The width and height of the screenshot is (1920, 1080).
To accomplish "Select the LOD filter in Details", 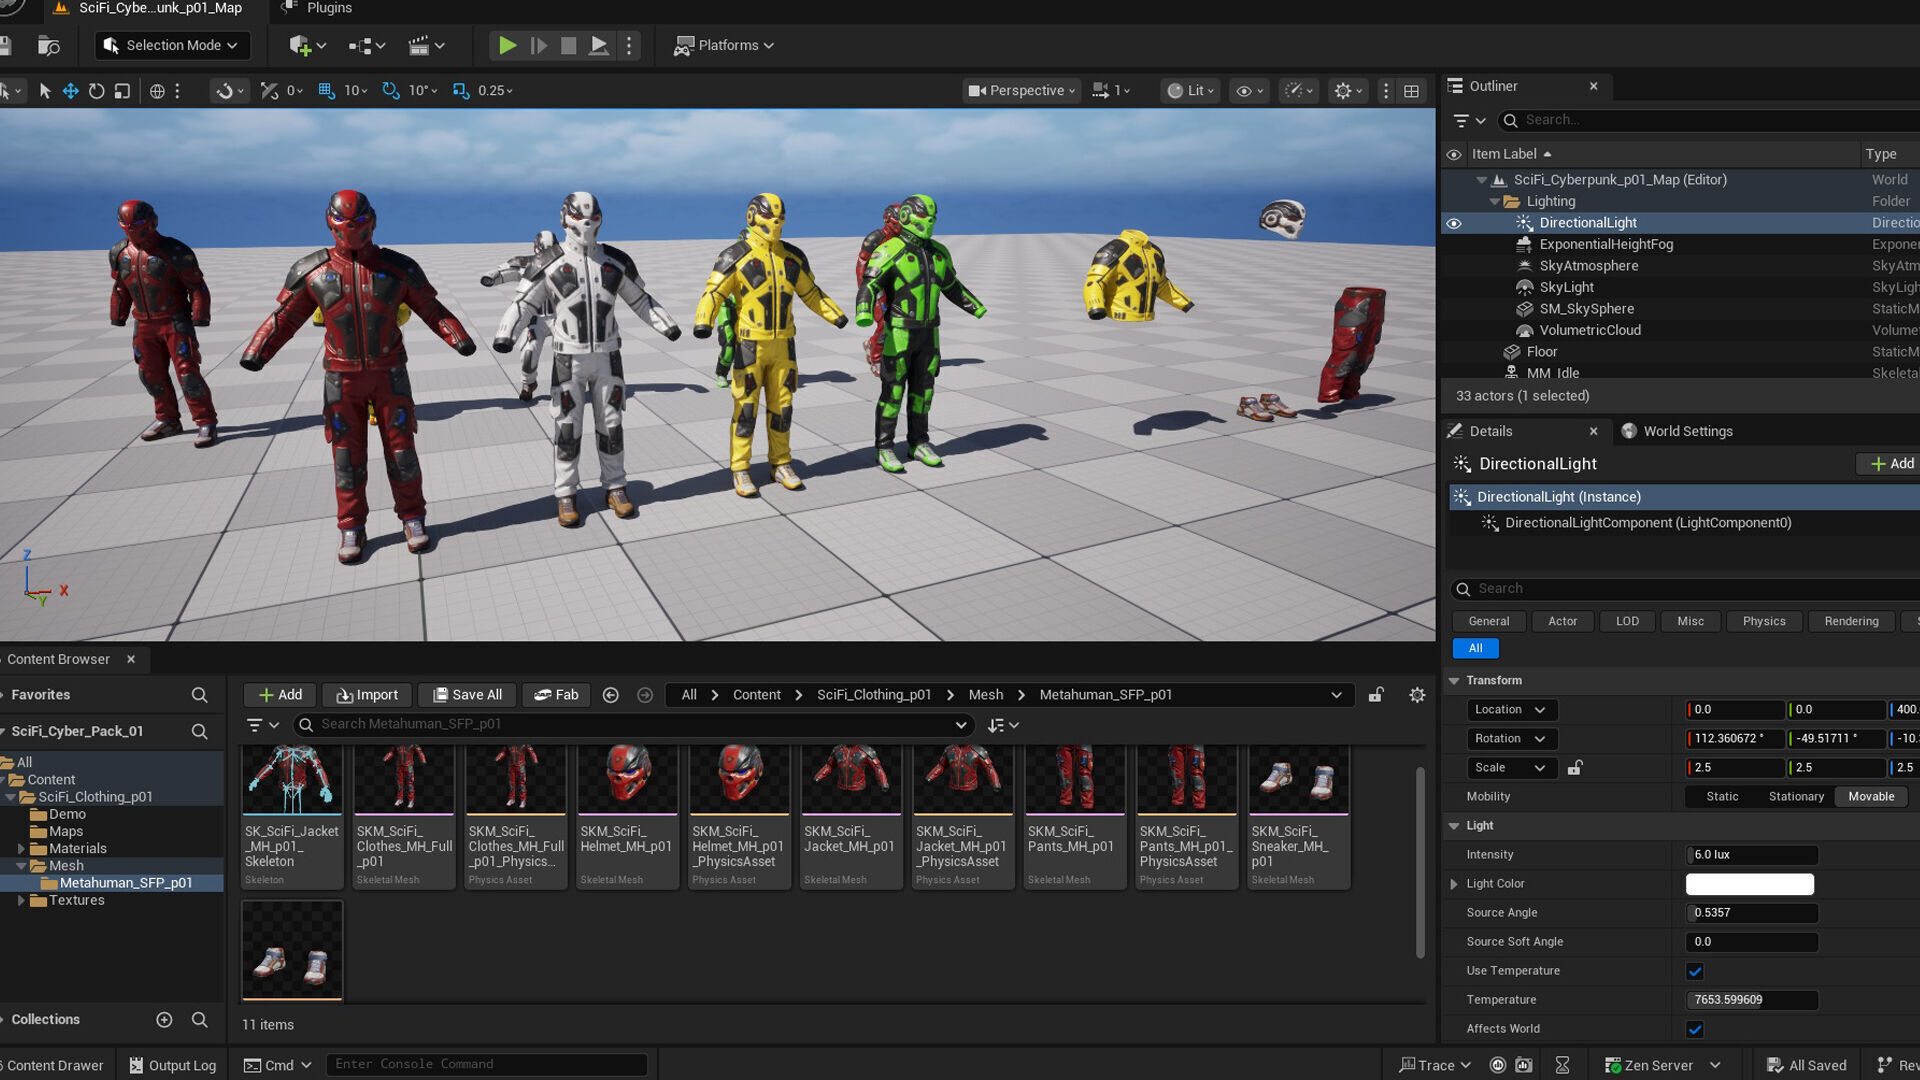I will [x=1627, y=621].
